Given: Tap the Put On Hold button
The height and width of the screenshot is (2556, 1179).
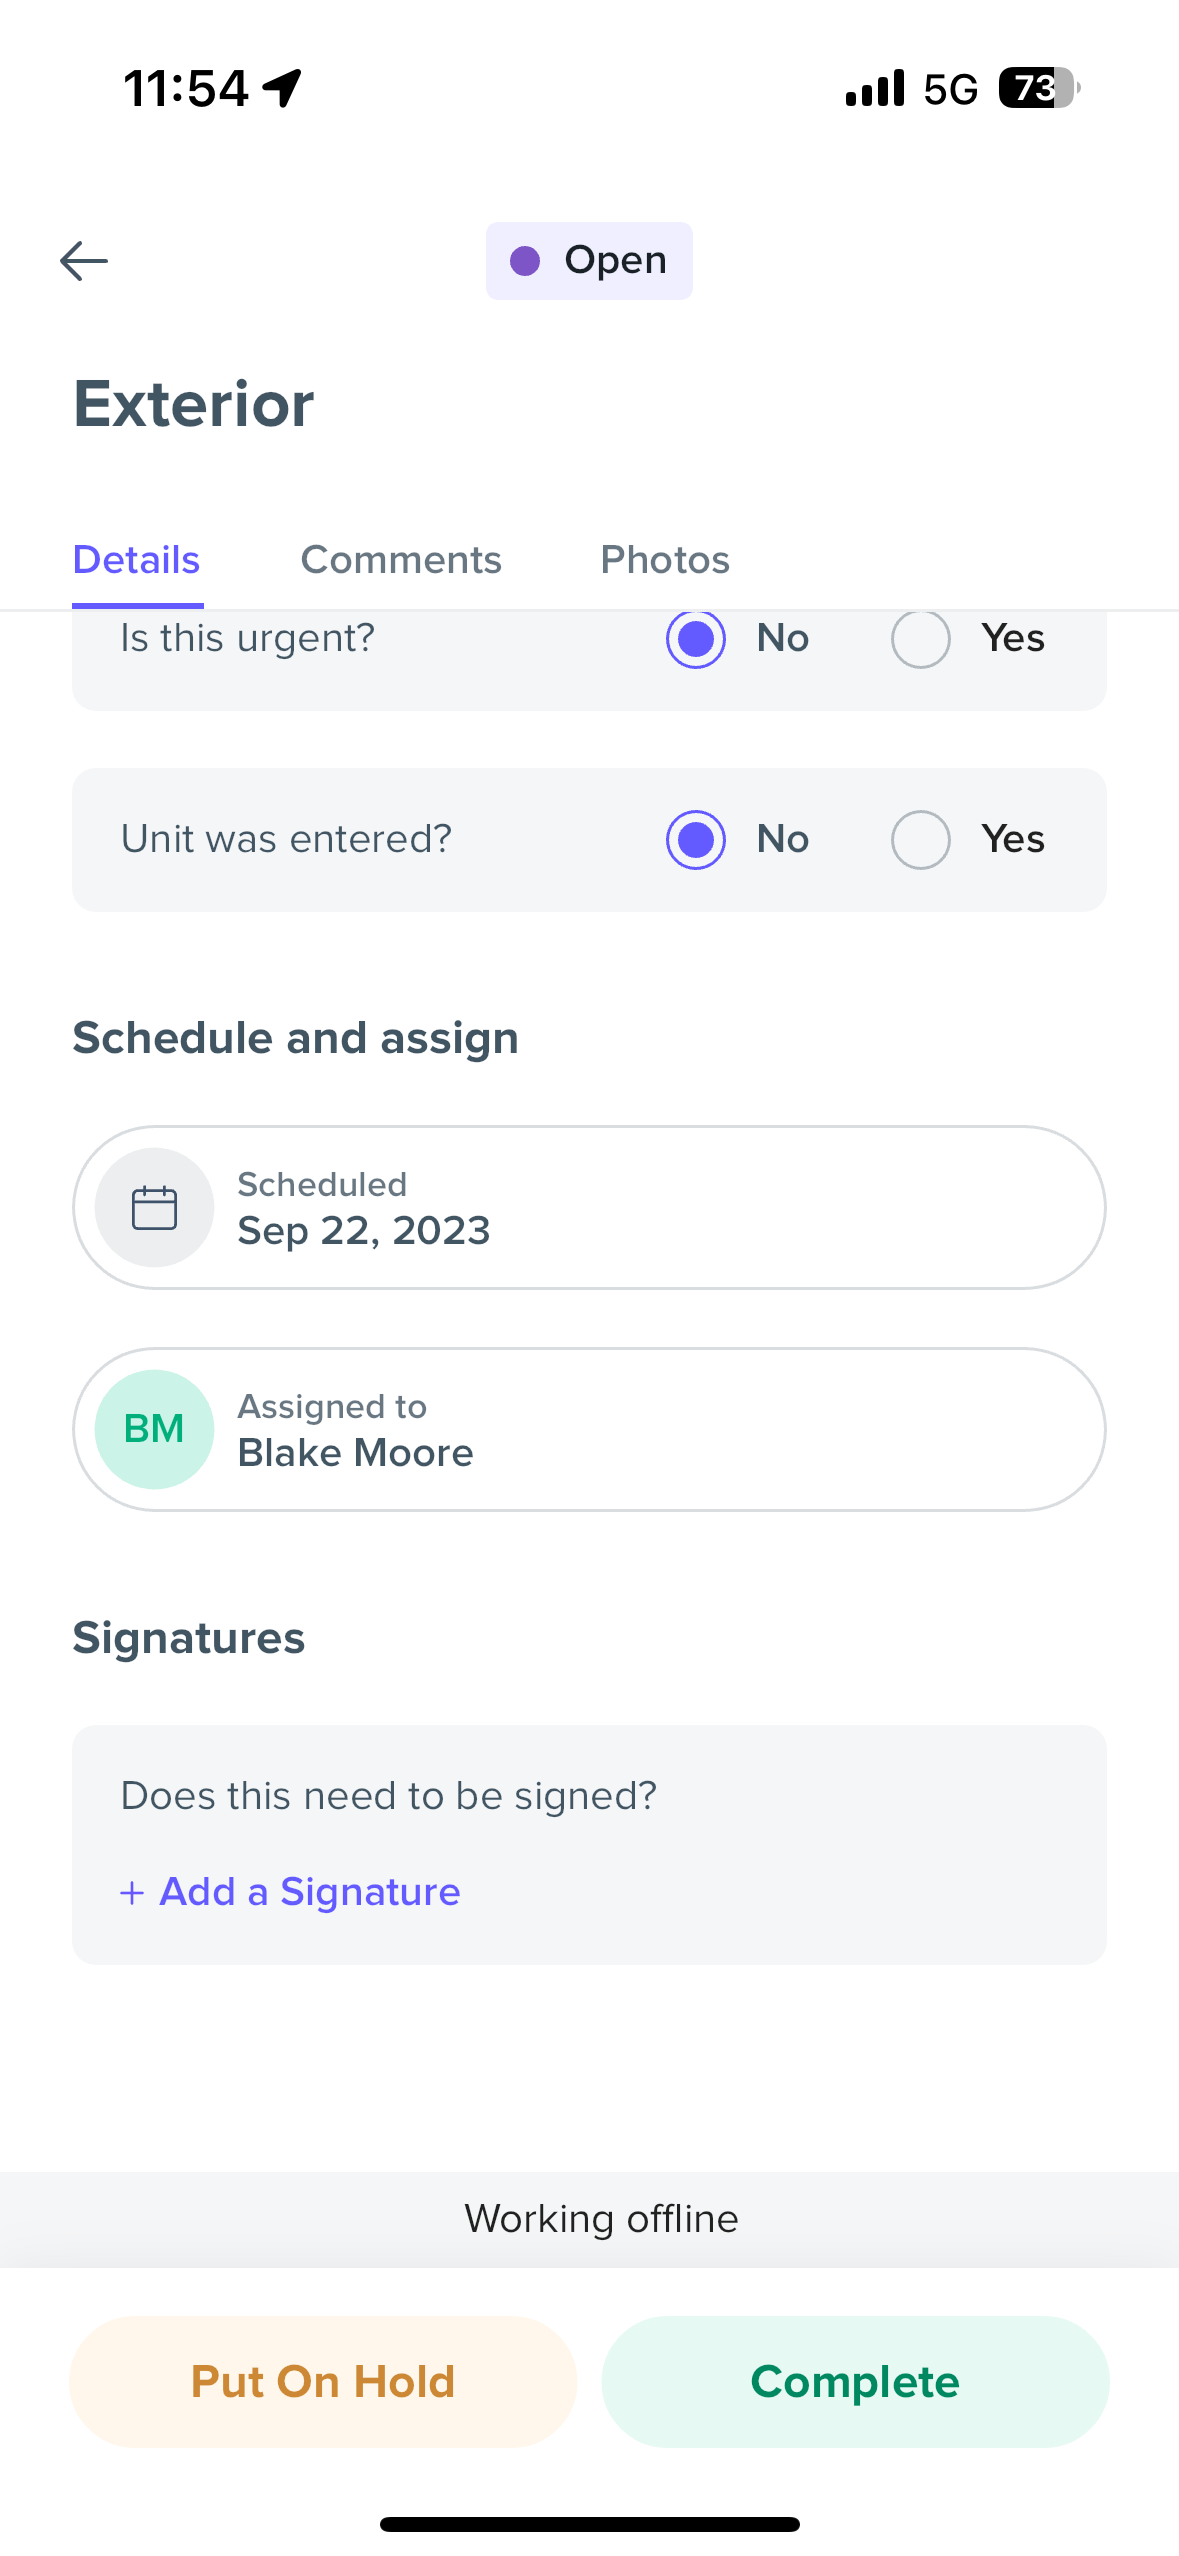Looking at the screenshot, I should tap(323, 2381).
